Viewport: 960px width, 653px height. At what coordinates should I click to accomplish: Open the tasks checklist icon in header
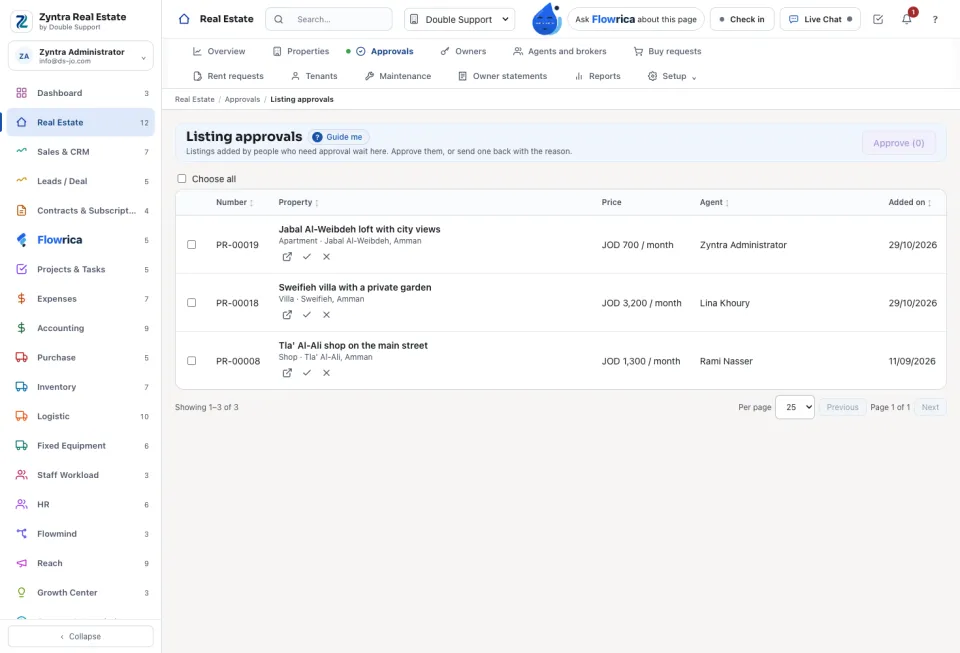click(x=878, y=19)
